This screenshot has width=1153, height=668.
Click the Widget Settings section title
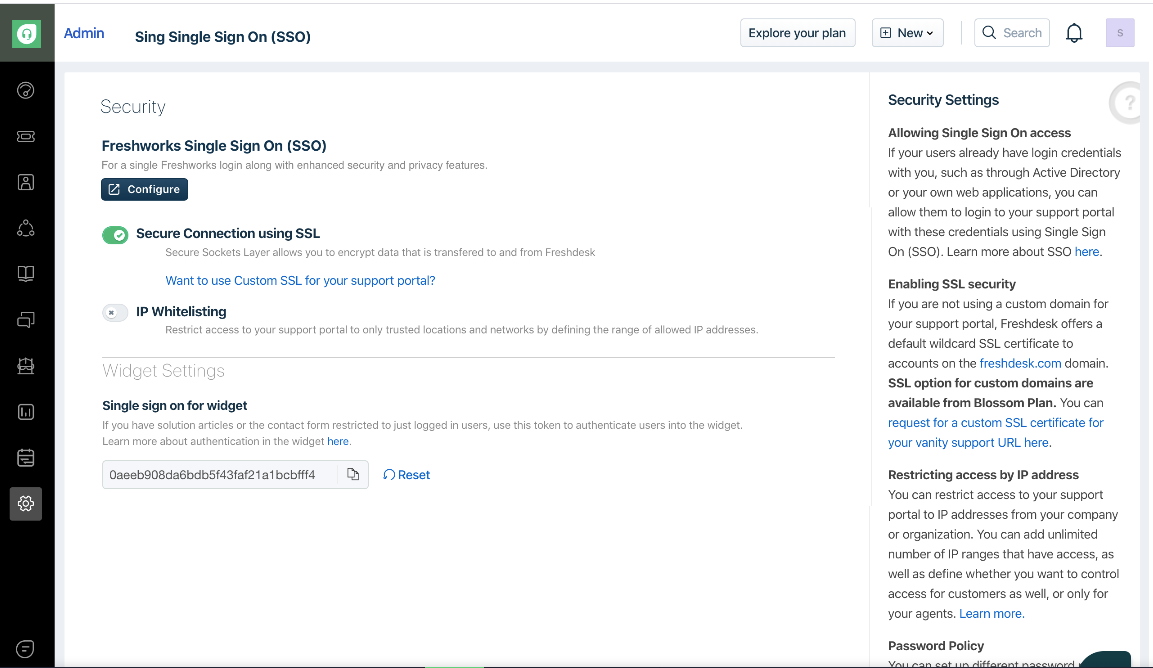(163, 371)
